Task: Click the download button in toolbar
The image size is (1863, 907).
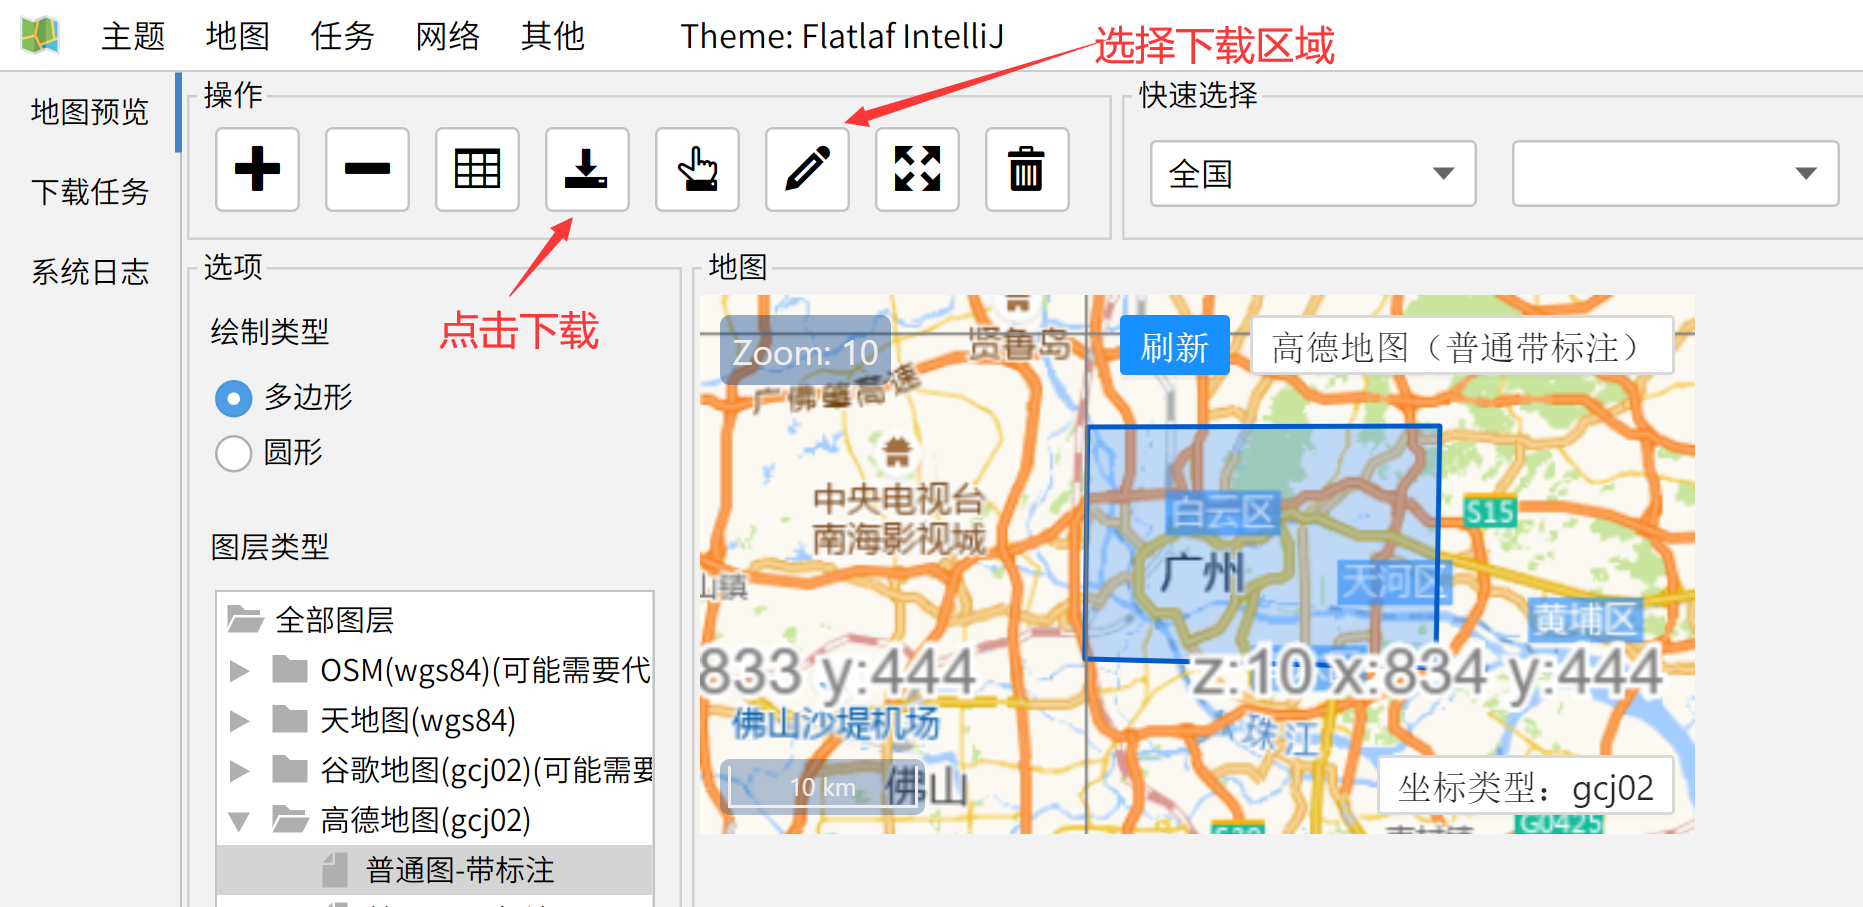Action: [x=587, y=169]
